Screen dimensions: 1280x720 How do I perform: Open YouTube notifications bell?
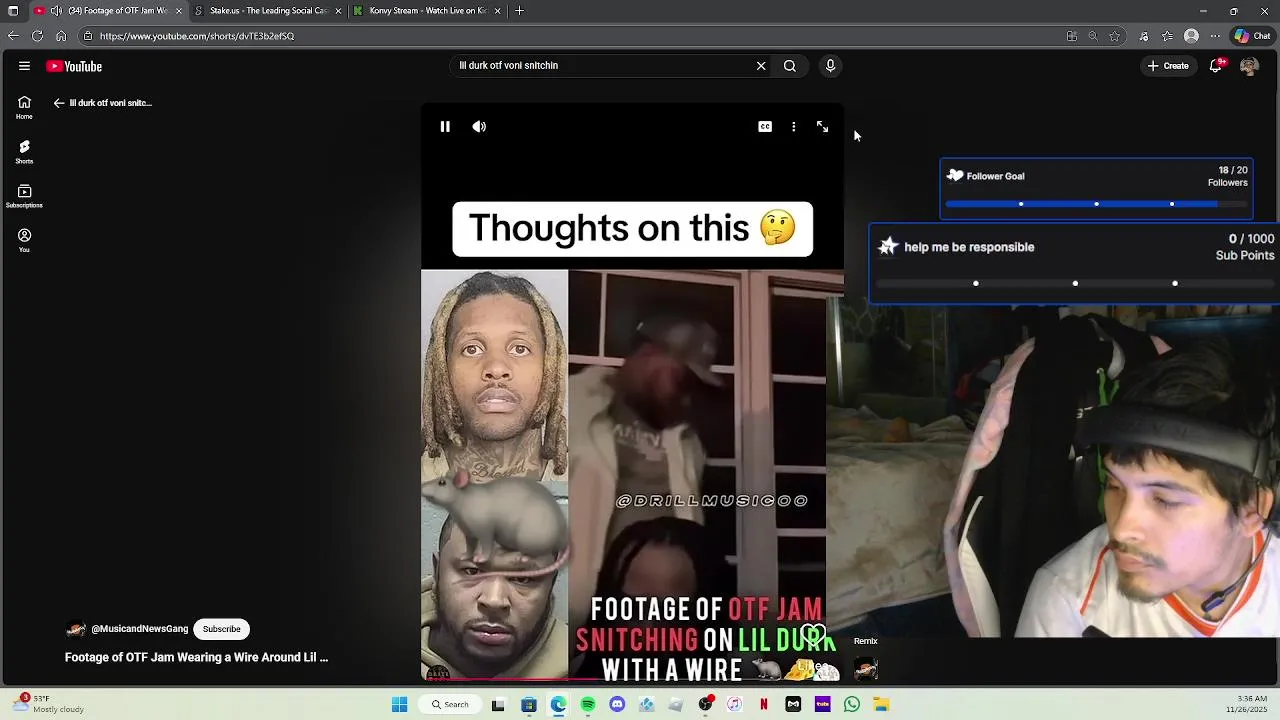pos(1216,66)
